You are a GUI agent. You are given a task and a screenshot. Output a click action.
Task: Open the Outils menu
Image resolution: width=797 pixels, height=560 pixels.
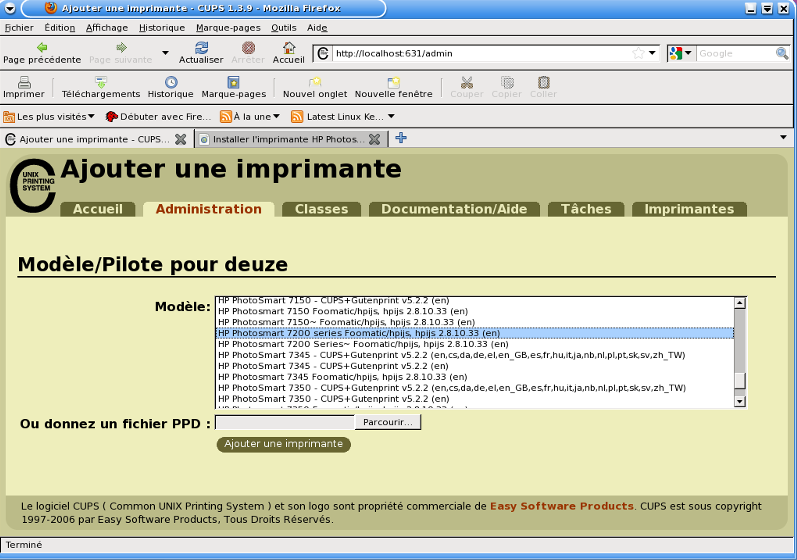[x=284, y=28]
